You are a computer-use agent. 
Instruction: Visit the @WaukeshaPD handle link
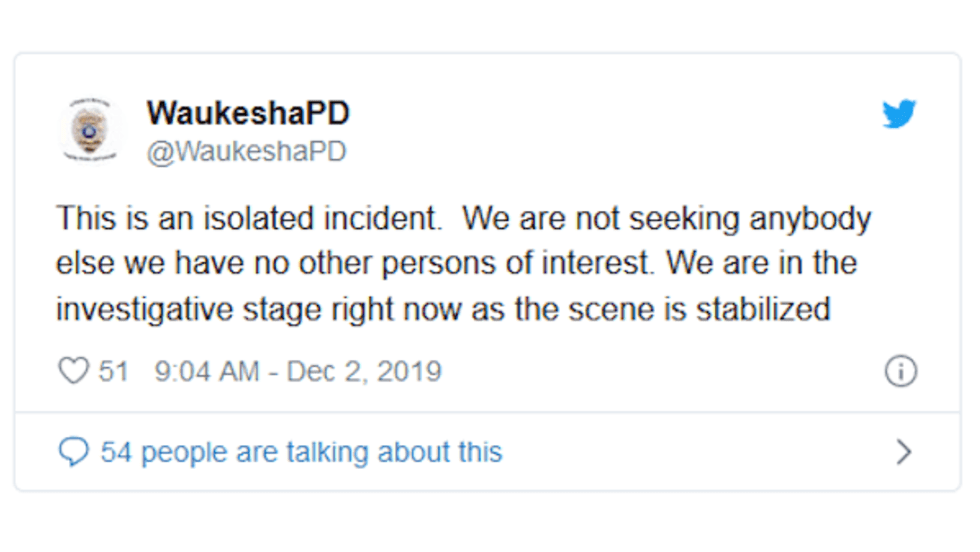pos(246,151)
